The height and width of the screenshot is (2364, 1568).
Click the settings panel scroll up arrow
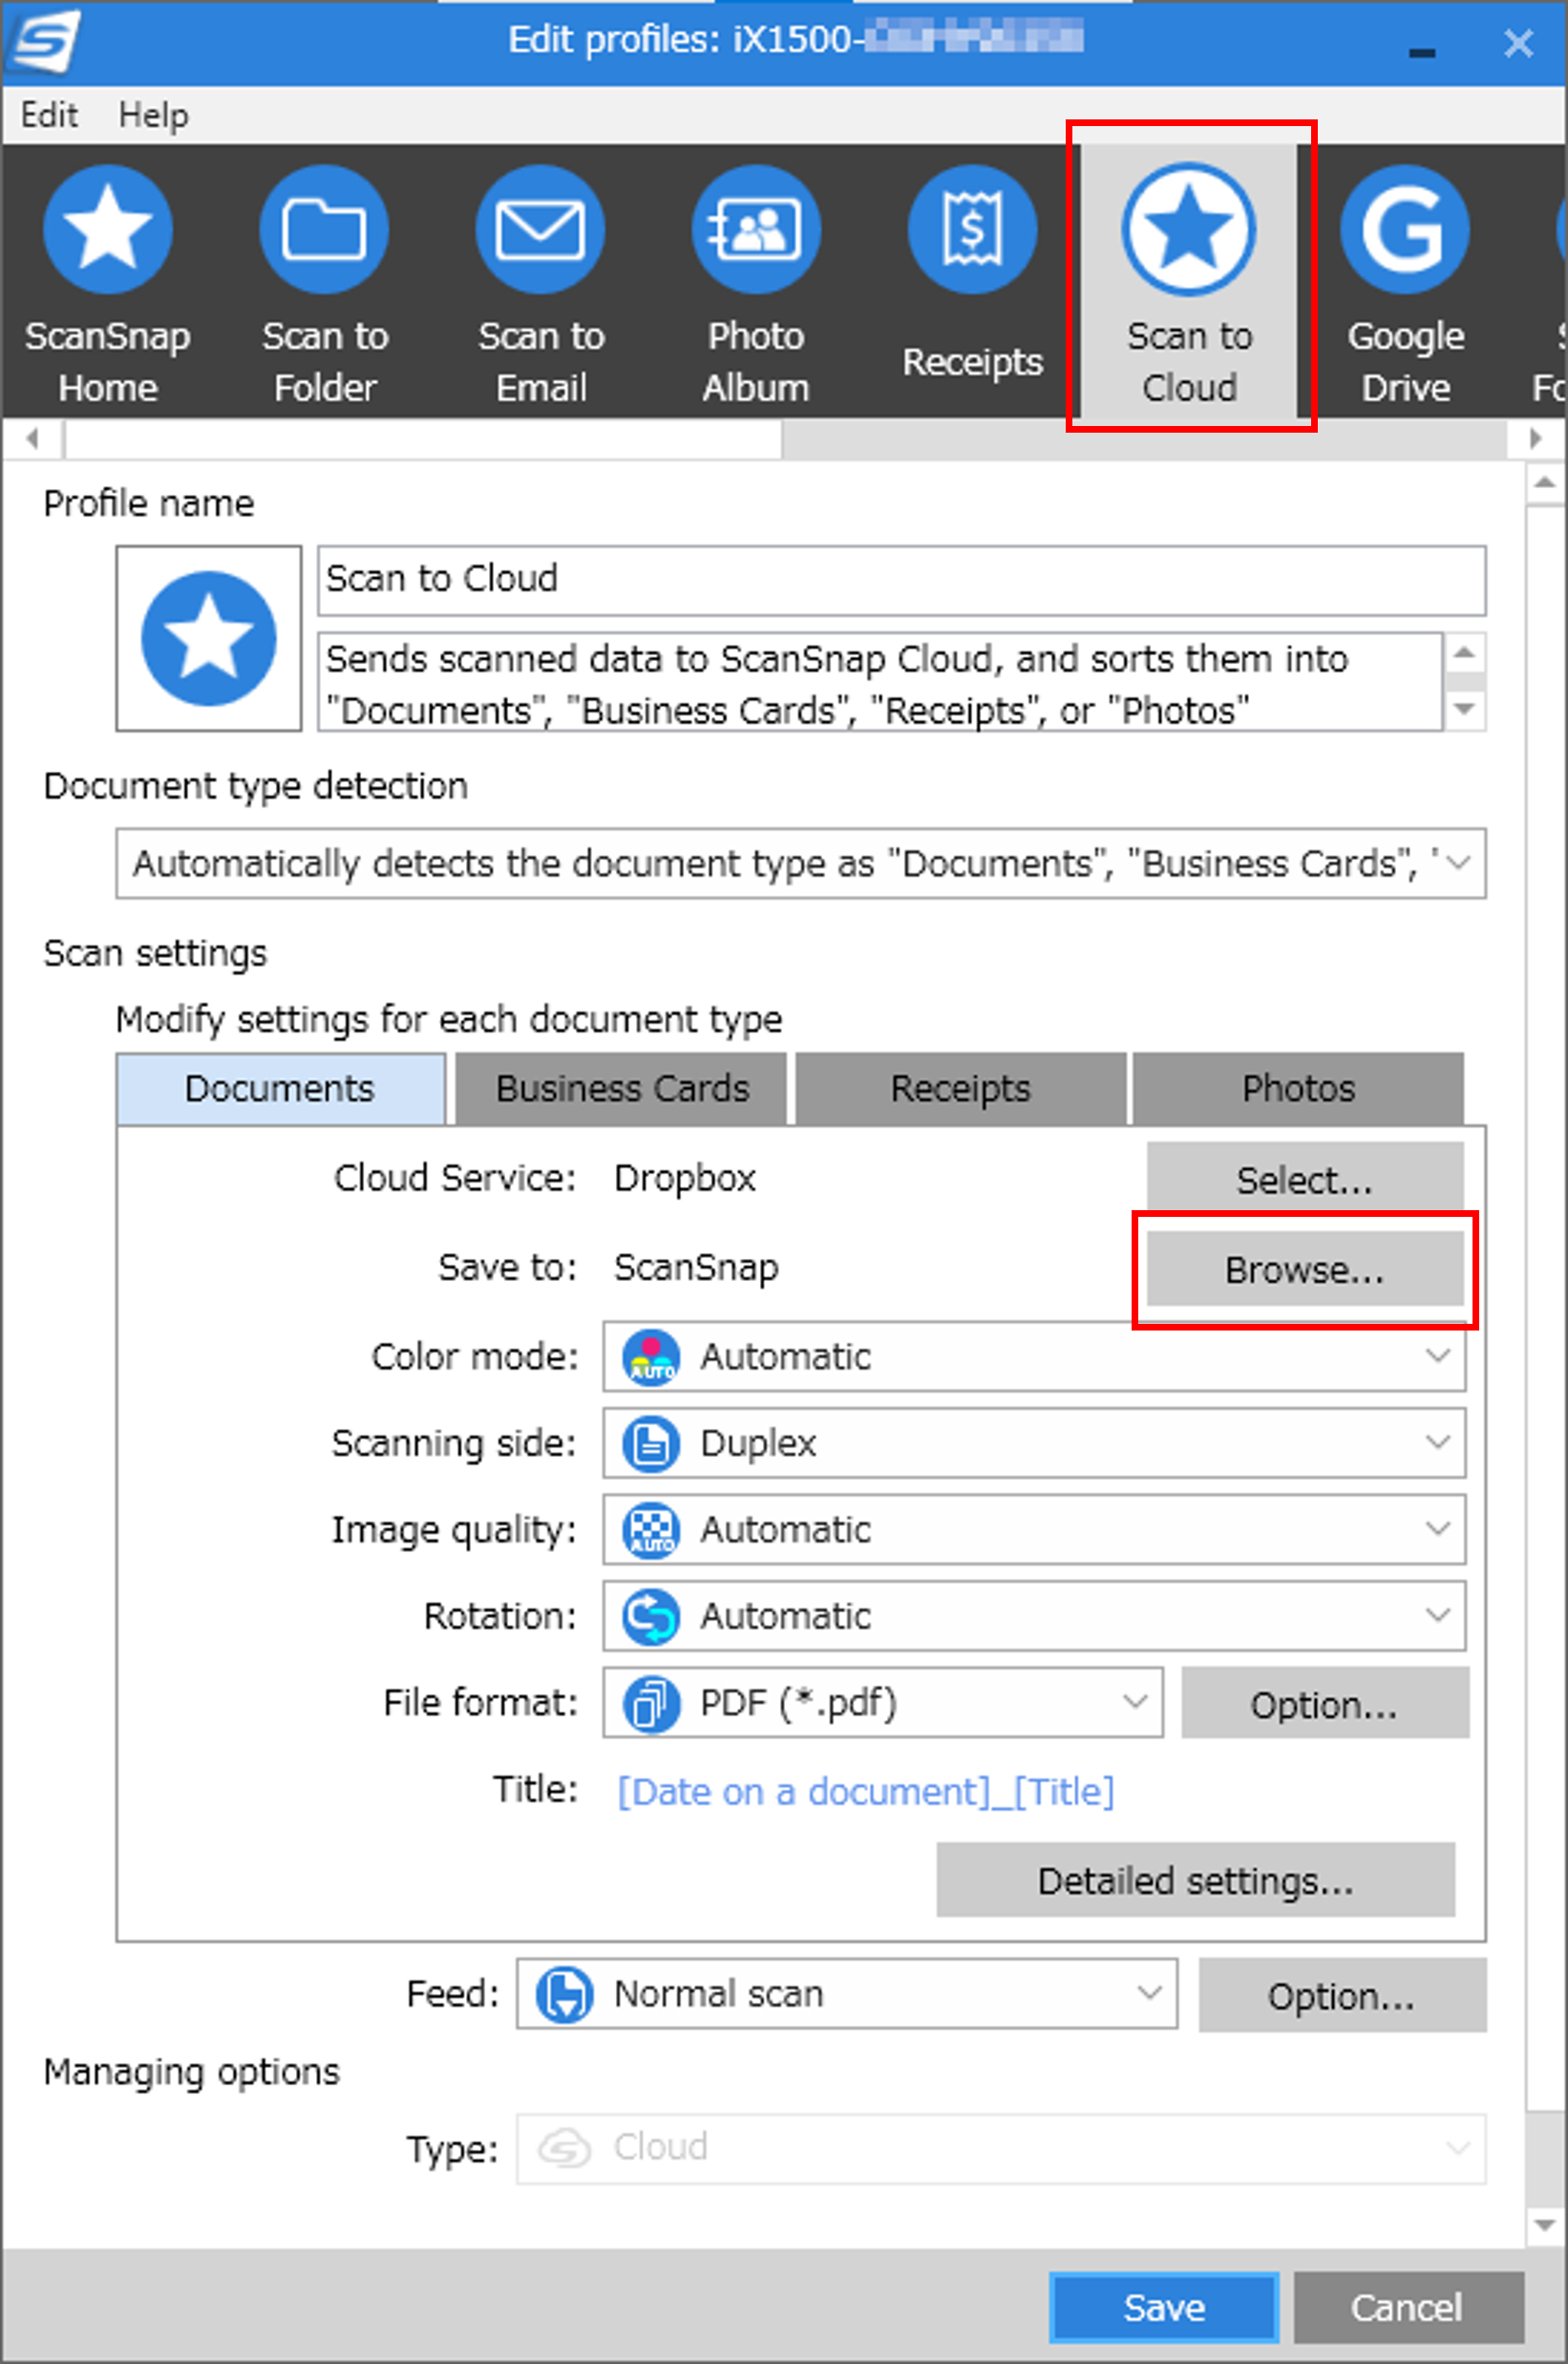point(1545,484)
